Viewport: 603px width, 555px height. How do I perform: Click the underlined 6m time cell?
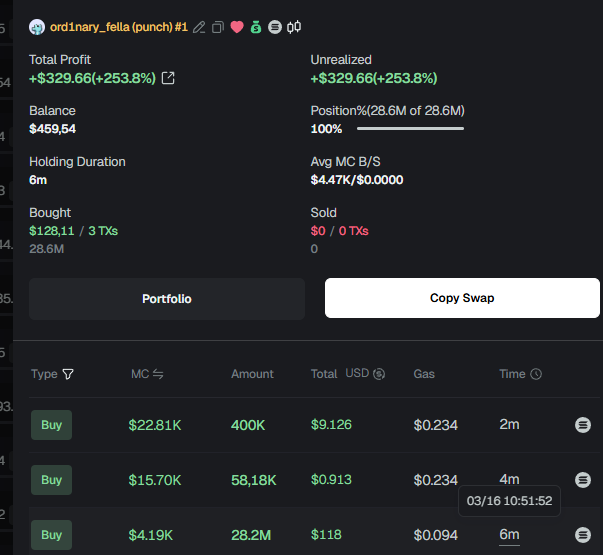pyautogui.click(x=509, y=535)
